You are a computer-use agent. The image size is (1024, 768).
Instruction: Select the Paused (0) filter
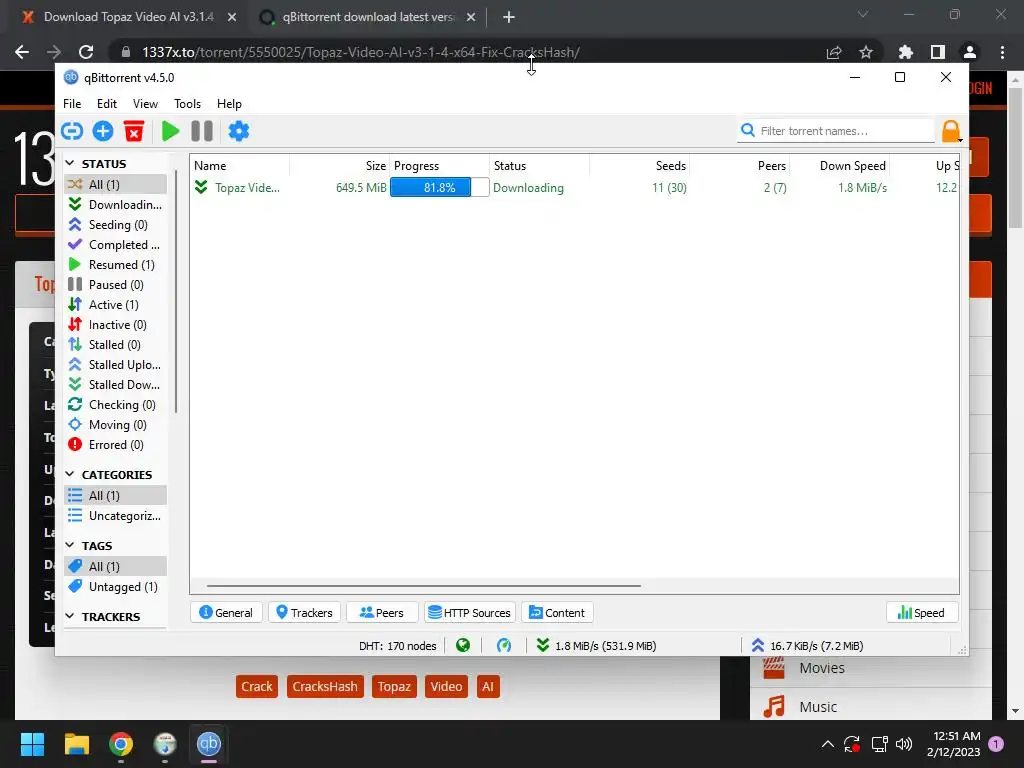(116, 285)
